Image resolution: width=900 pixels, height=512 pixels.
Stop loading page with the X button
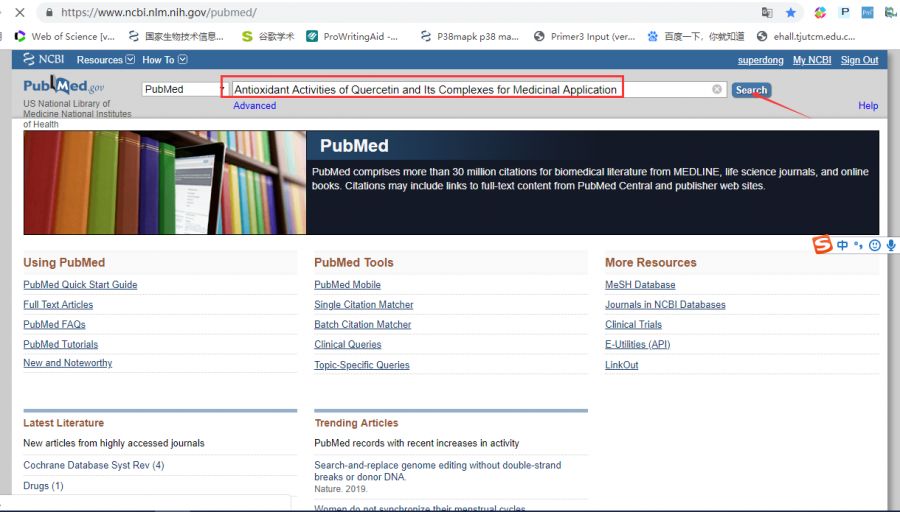click(19, 13)
